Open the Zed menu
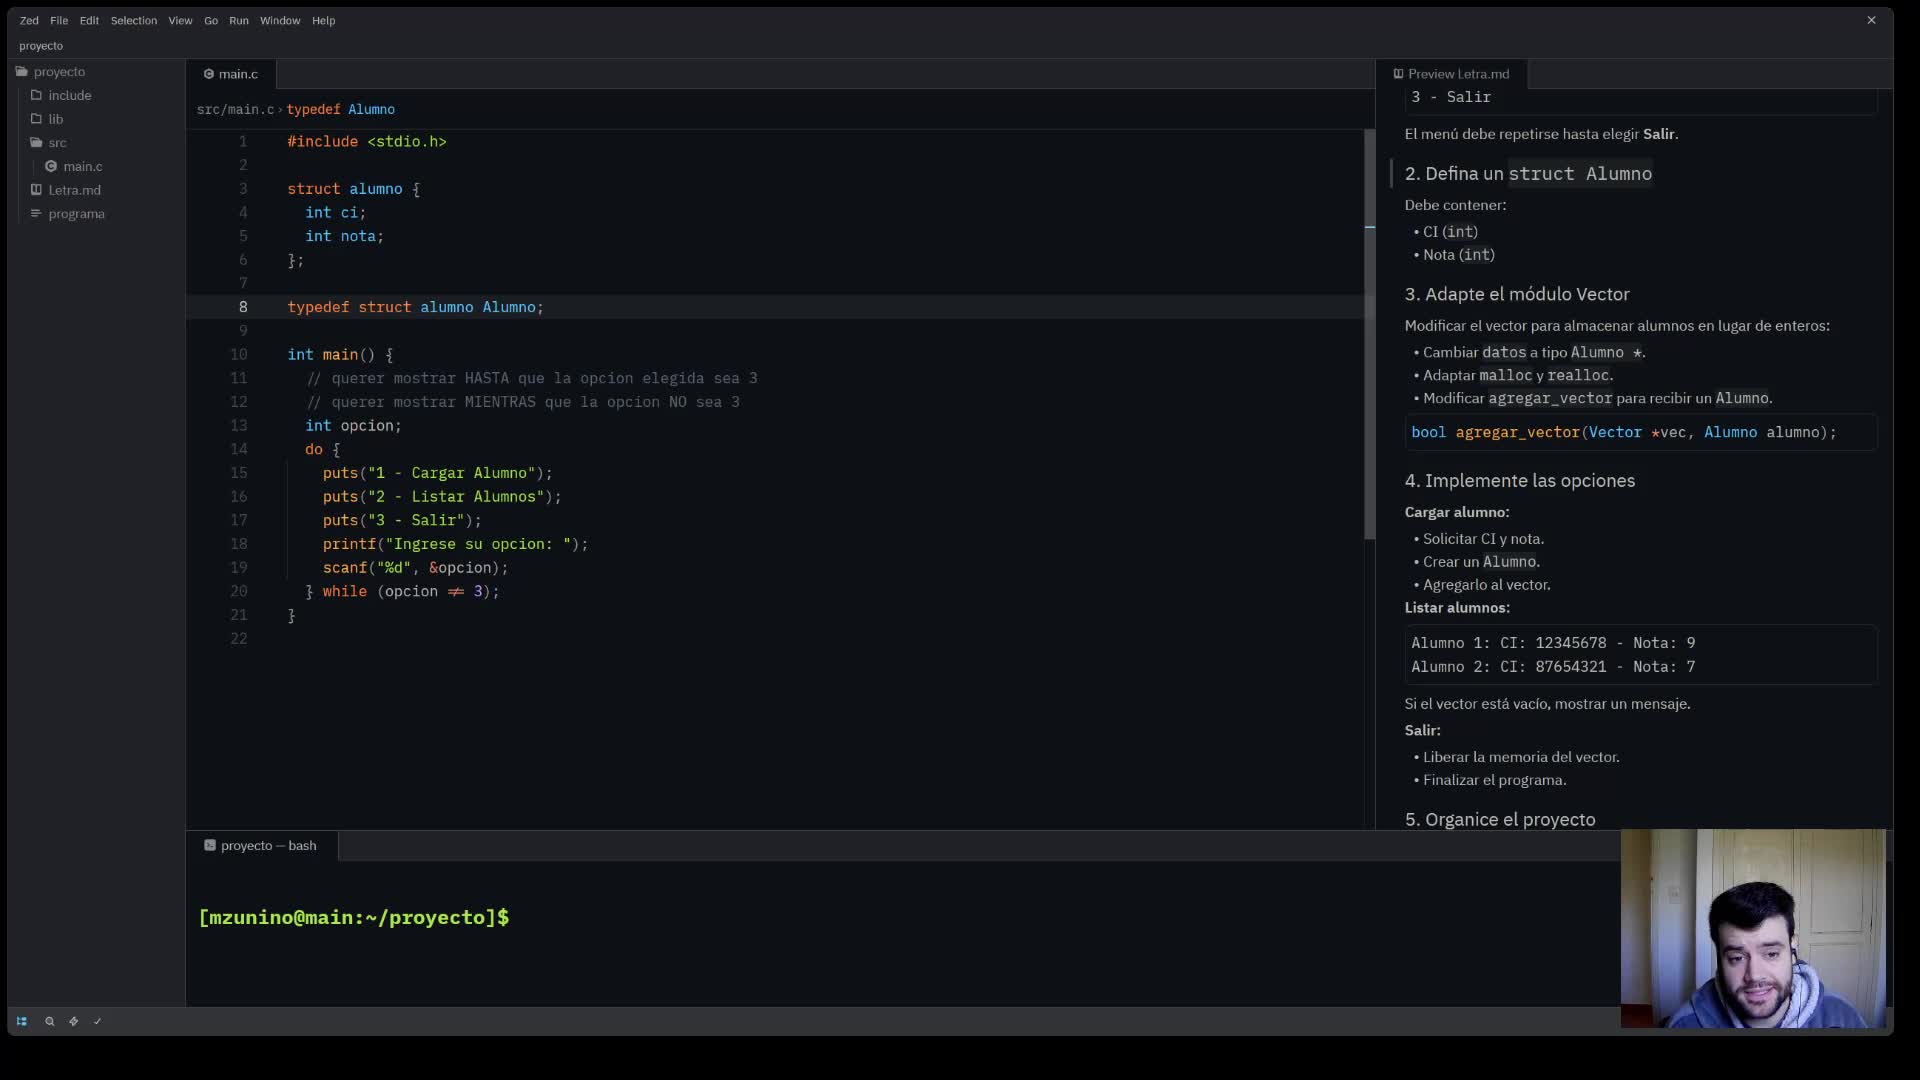This screenshot has width=1920, height=1080. pyautogui.click(x=29, y=20)
